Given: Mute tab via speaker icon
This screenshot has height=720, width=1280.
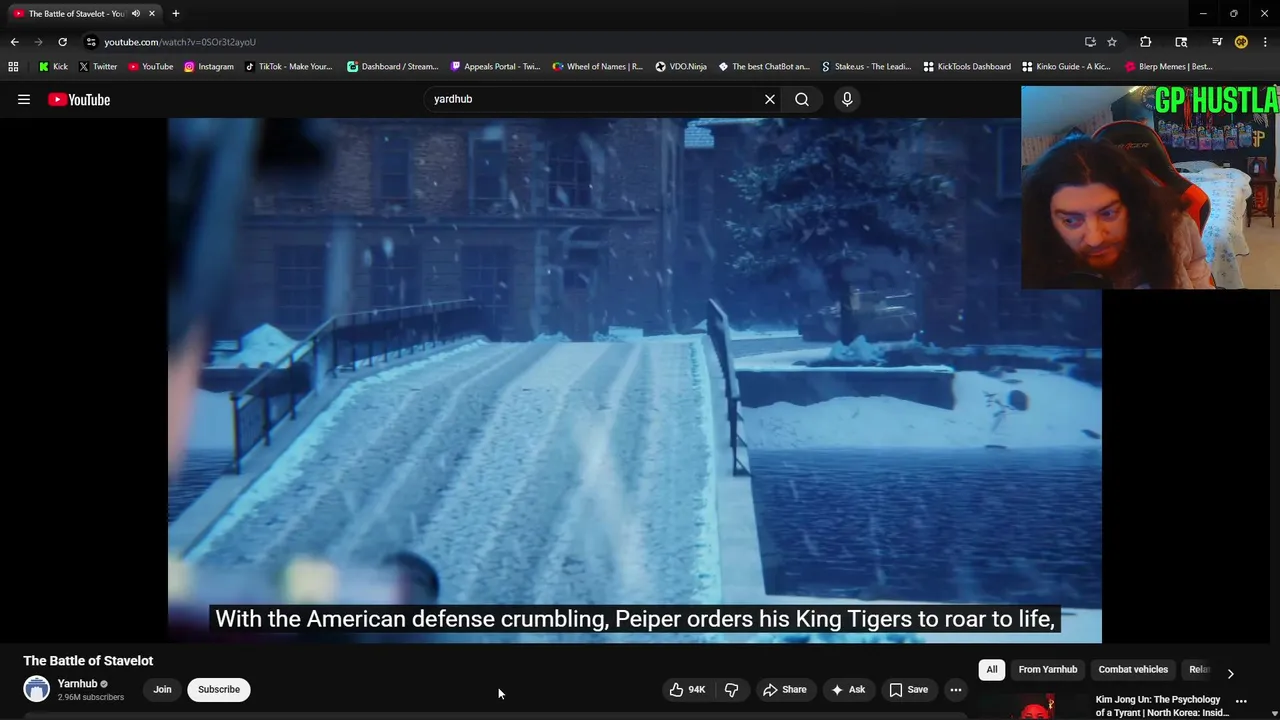Looking at the screenshot, I should pos(136,14).
